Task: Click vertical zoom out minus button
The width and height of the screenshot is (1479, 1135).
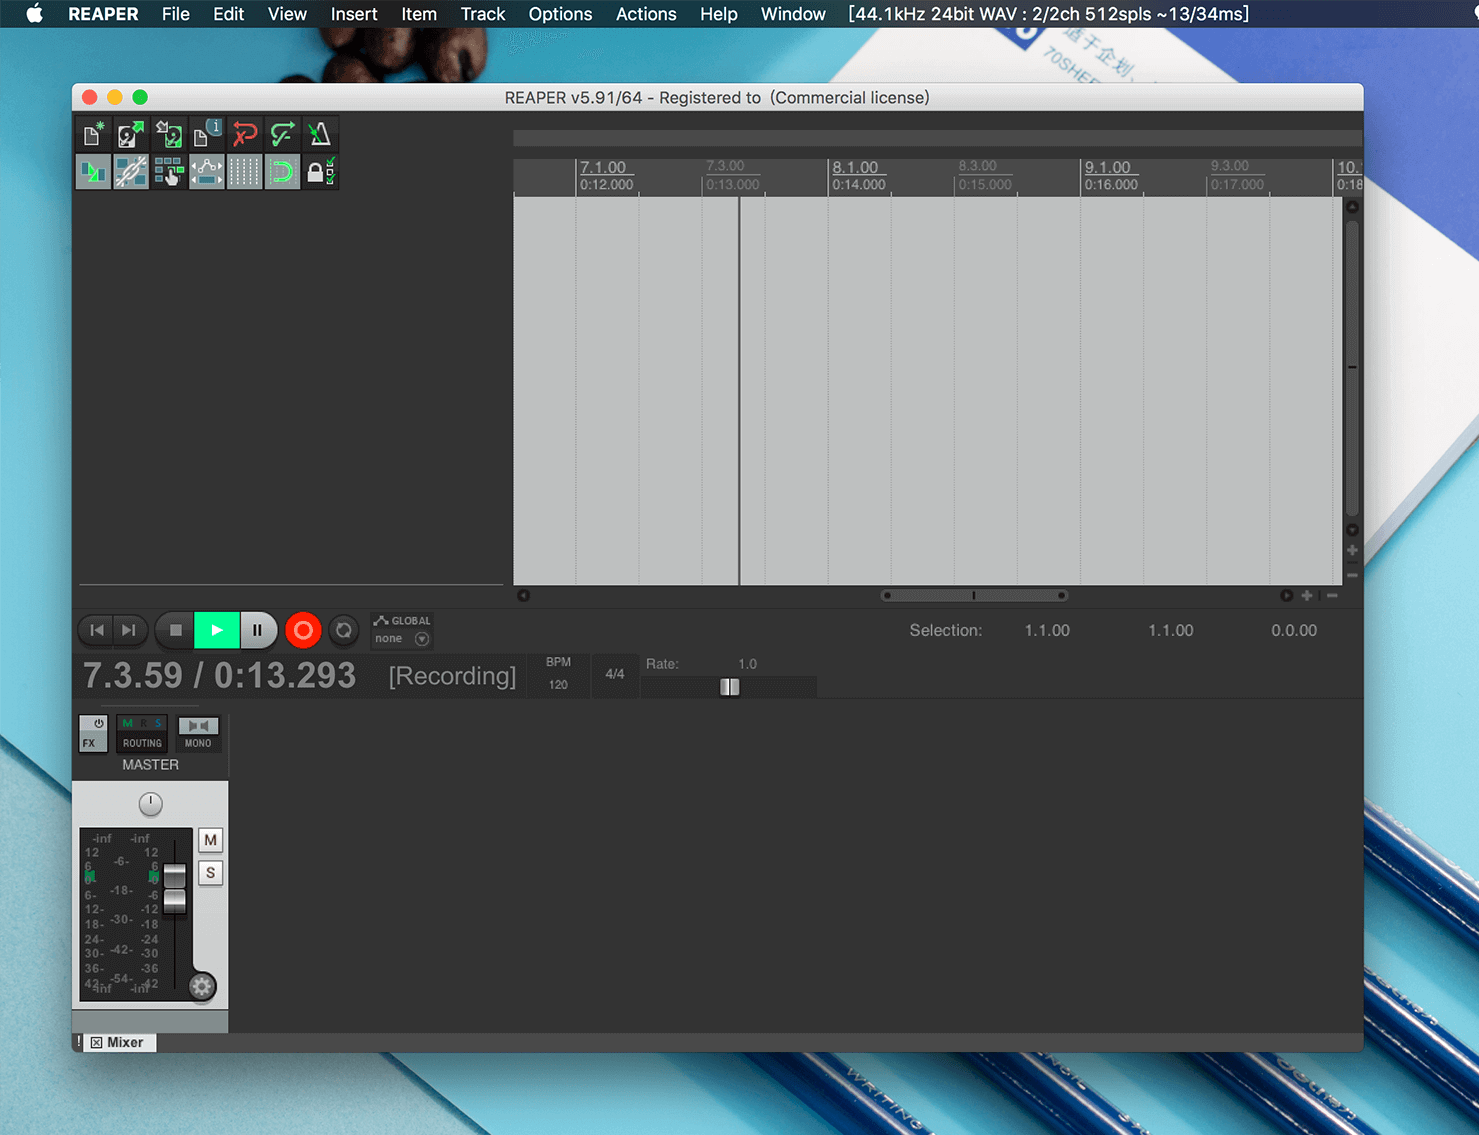Action: 1352,575
